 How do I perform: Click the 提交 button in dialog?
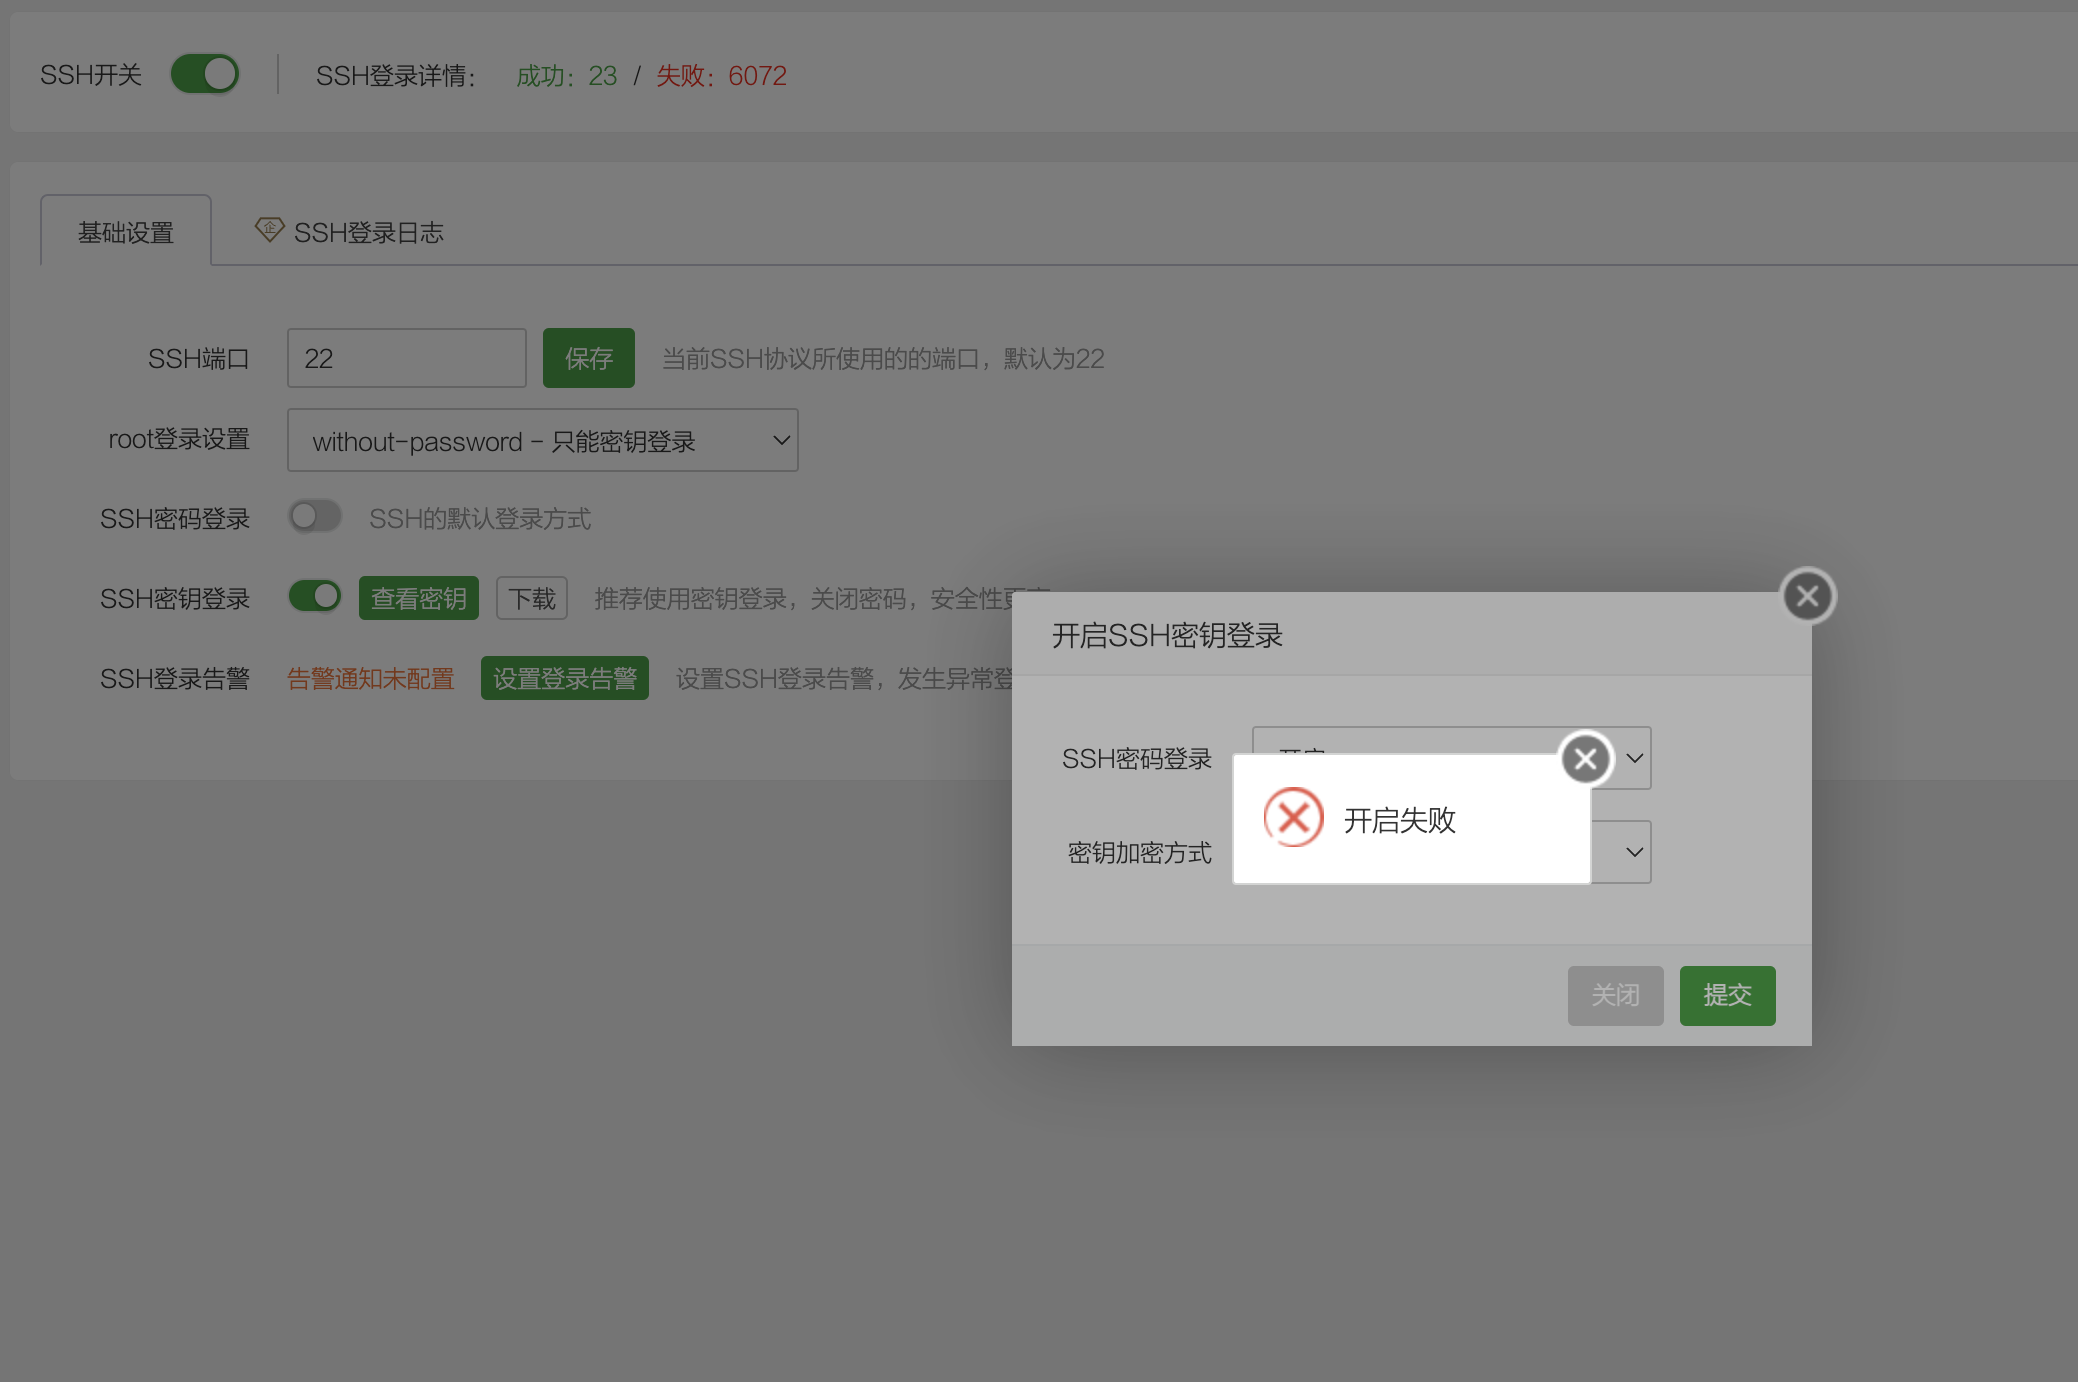coord(1728,995)
